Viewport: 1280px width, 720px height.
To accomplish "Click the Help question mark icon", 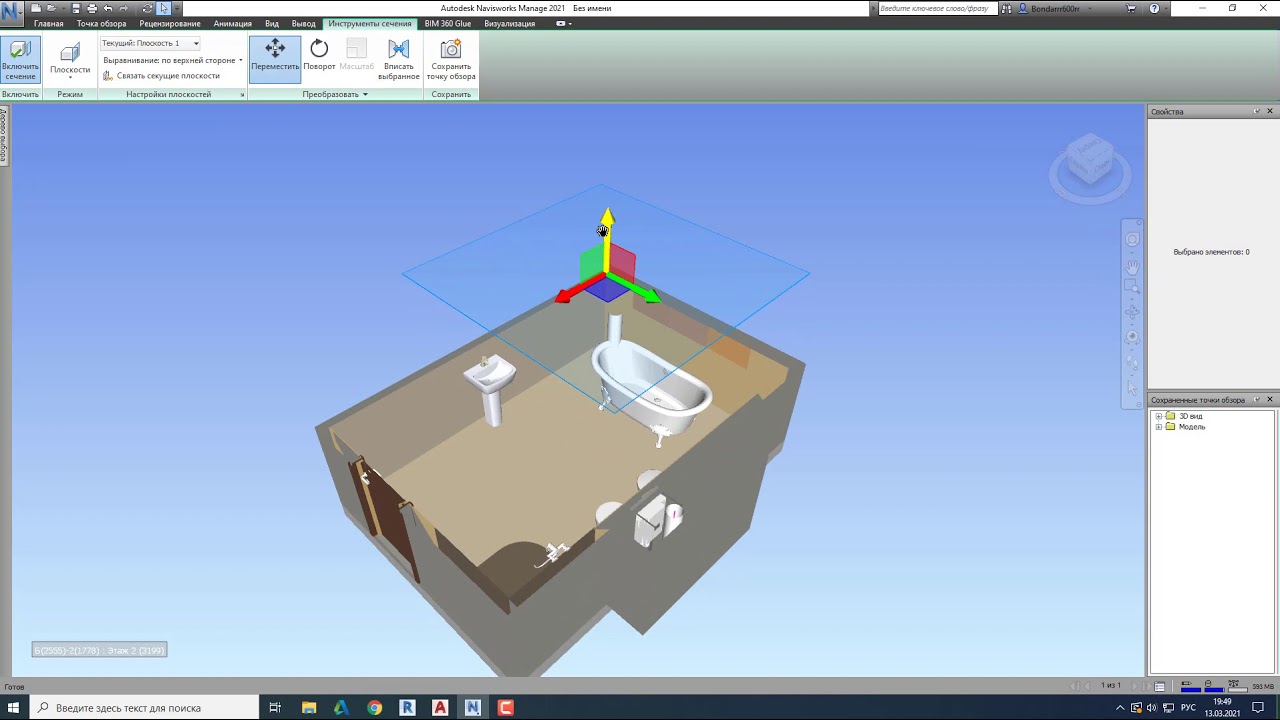I will (1155, 8).
